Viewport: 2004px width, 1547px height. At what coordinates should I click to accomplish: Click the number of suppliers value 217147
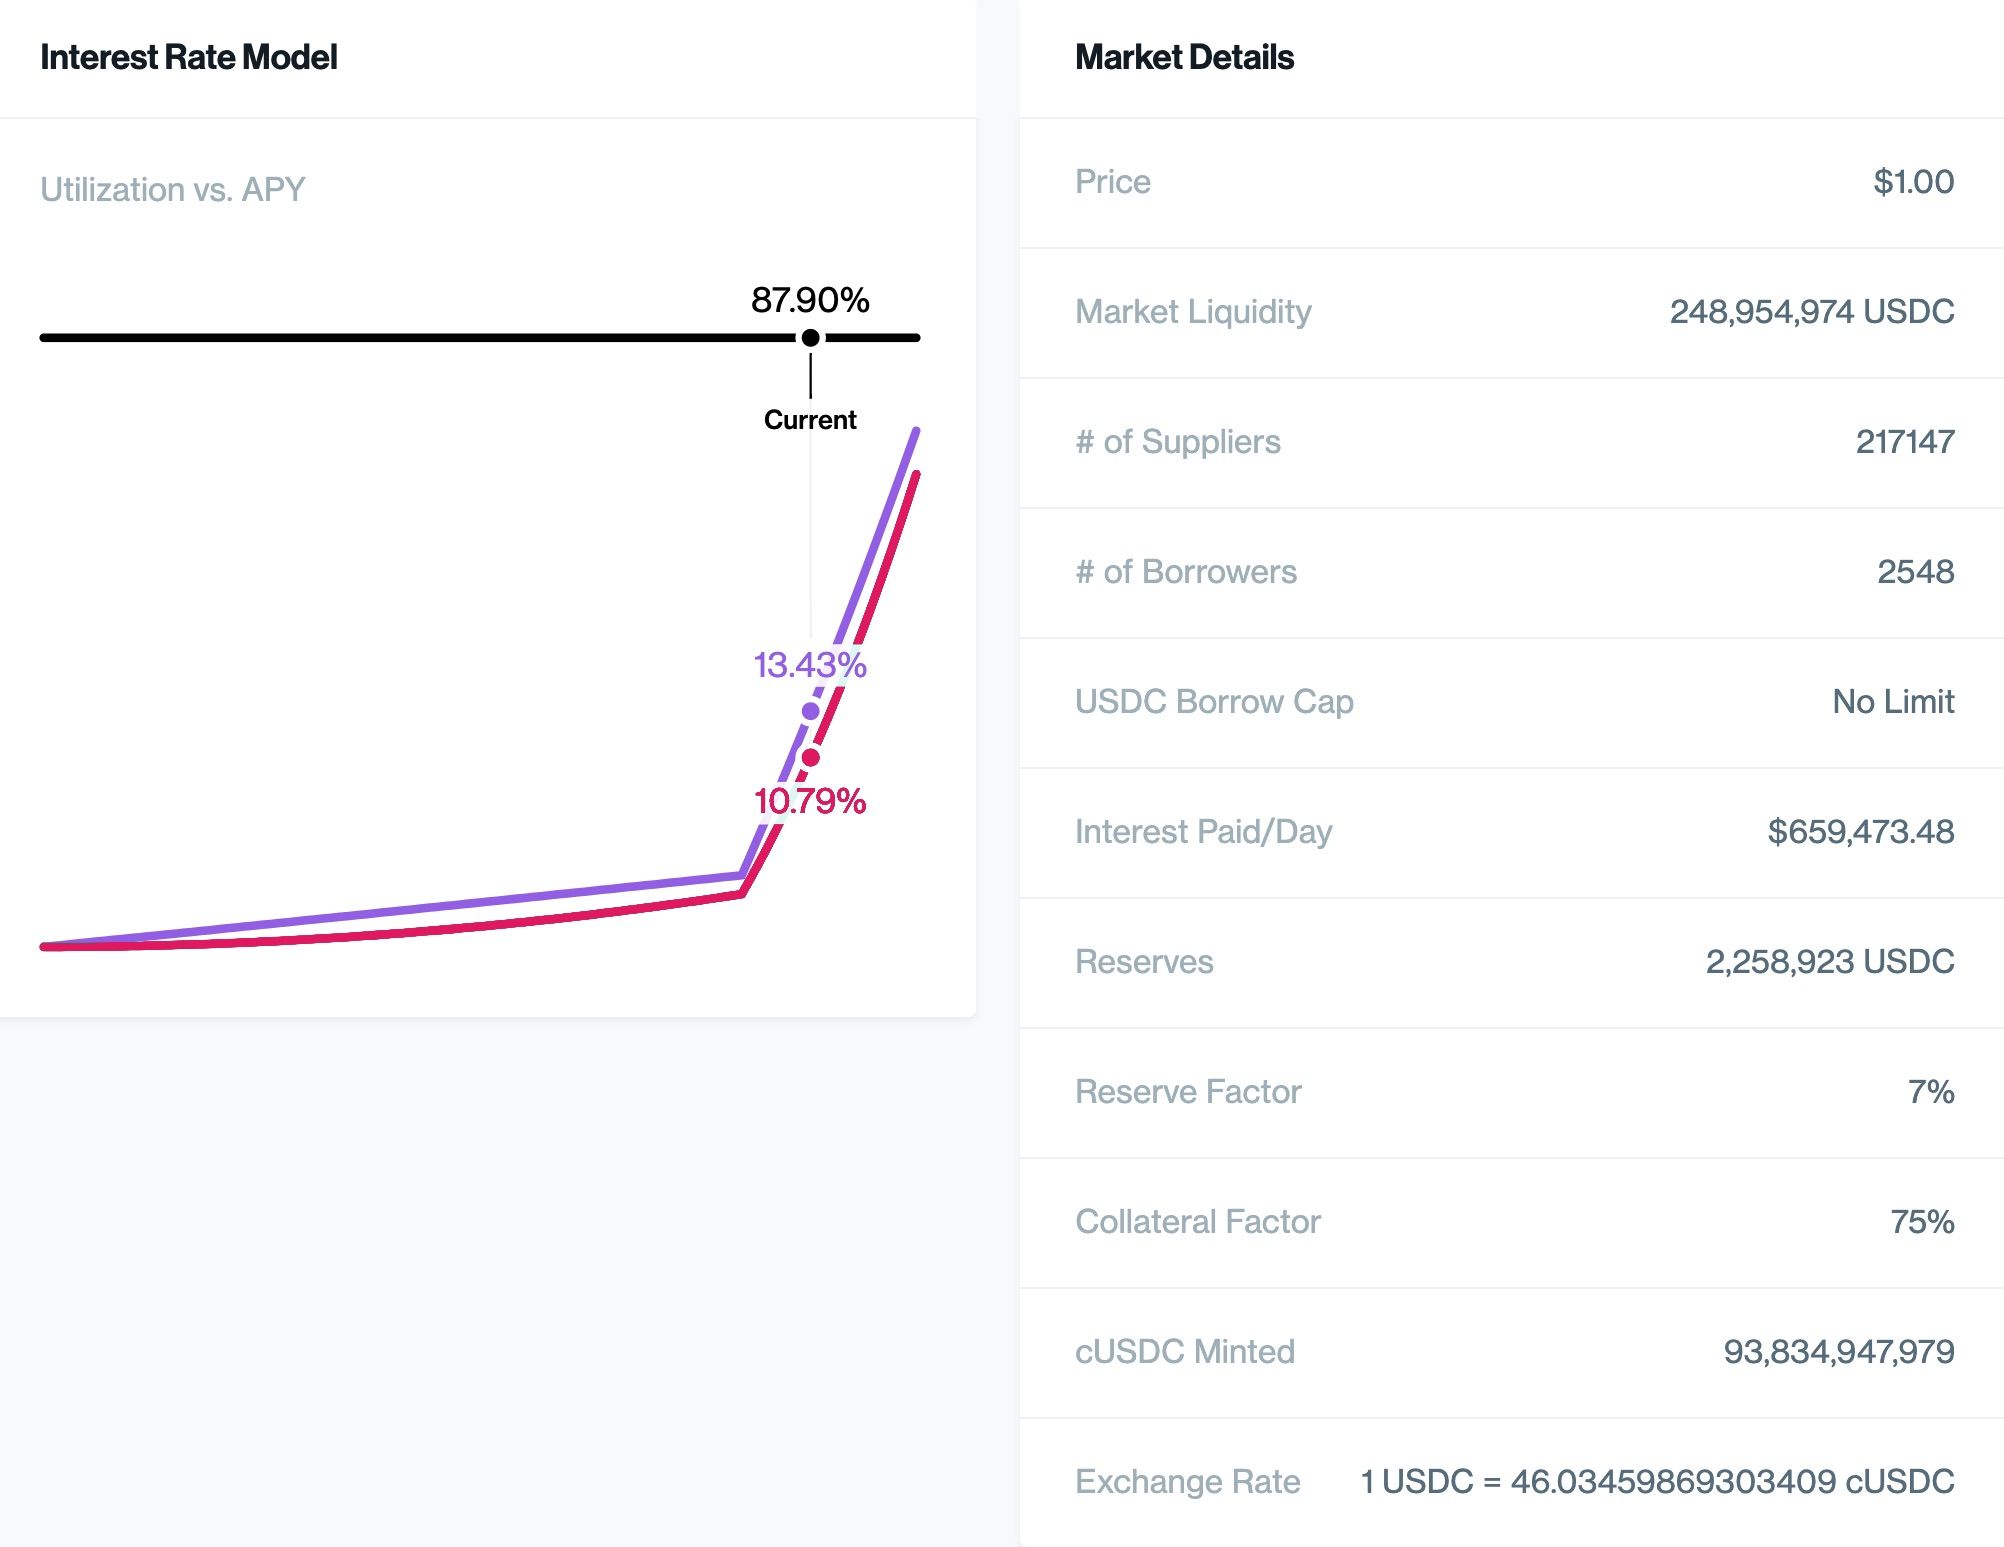pos(1904,442)
